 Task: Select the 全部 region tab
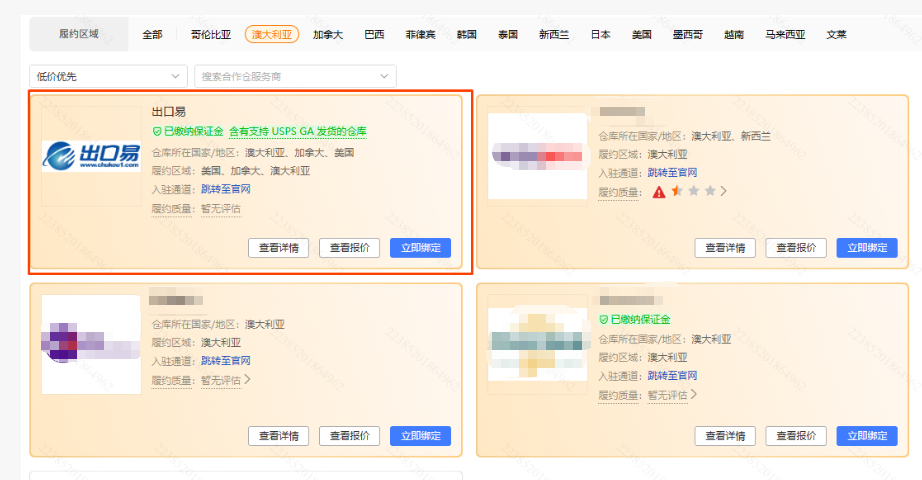(x=152, y=34)
